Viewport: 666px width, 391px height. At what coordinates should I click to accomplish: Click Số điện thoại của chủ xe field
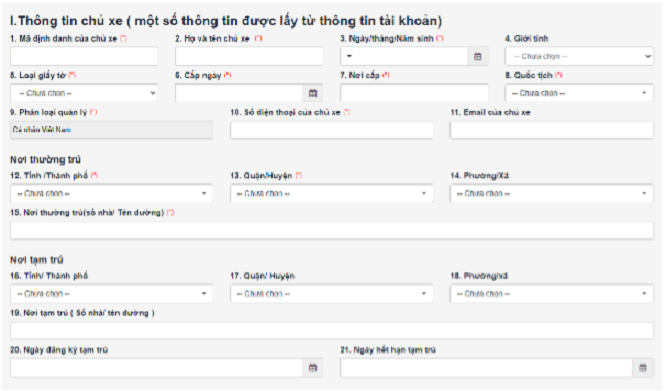332,130
